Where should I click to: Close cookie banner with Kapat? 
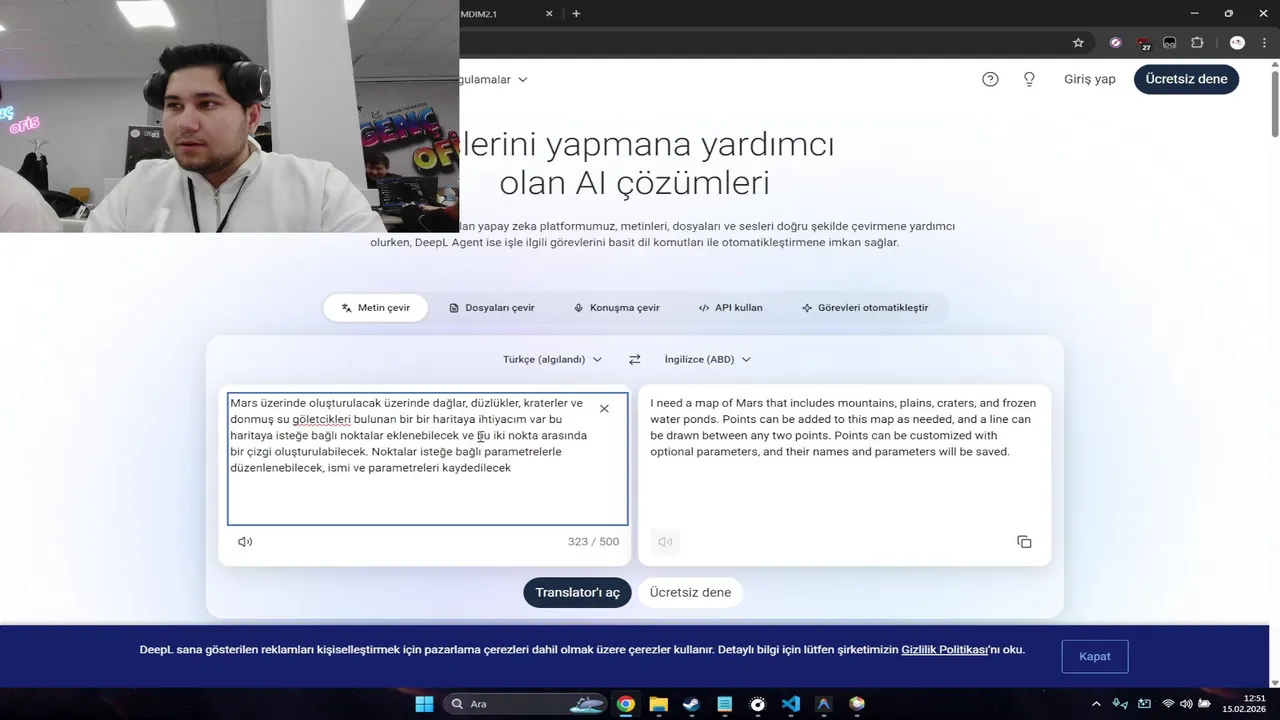(x=1094, y=656)
